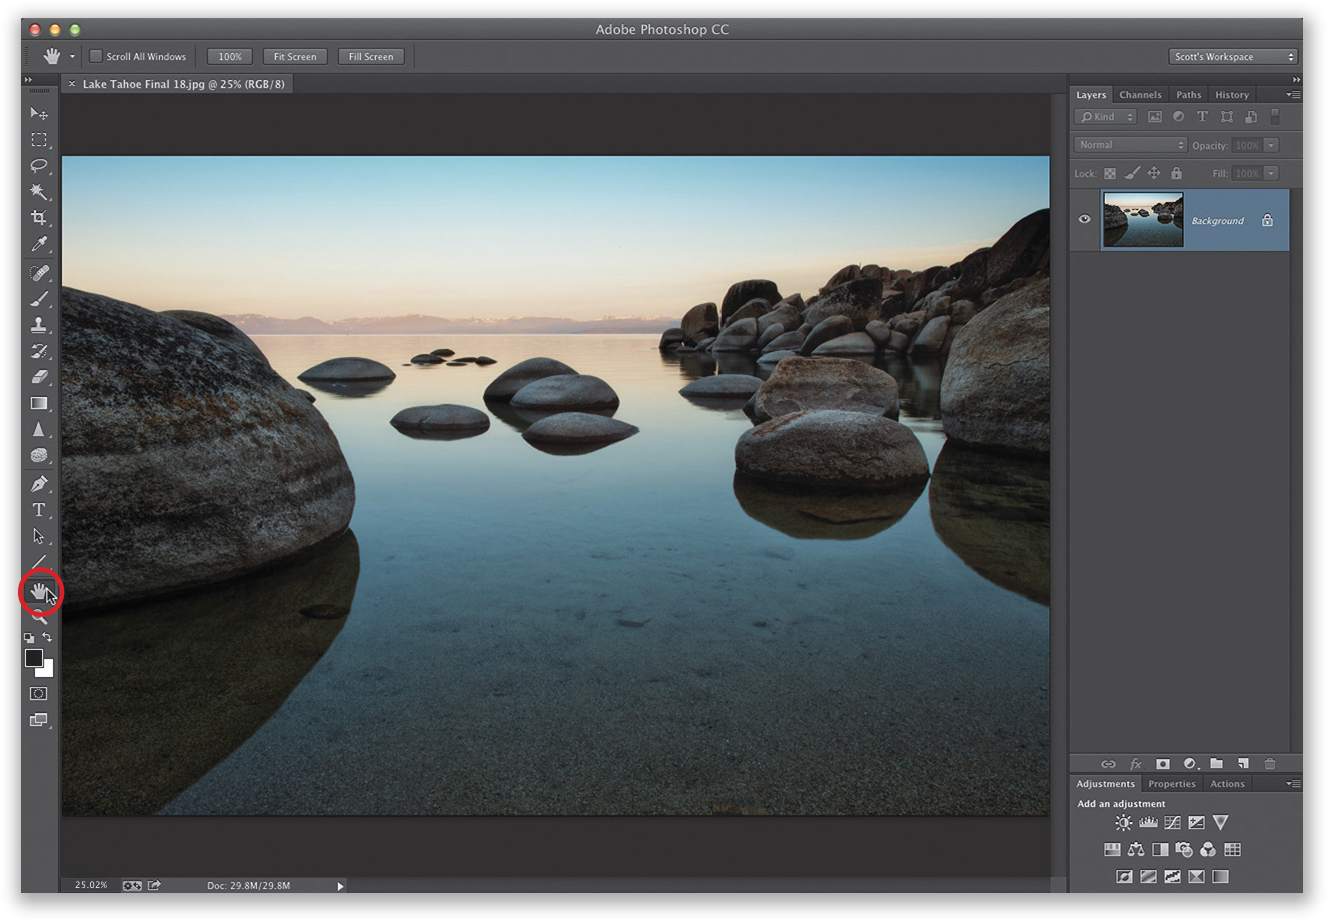Swap foreground and background colors
This screenshot has width=1328, height=921.
point(47,637)
